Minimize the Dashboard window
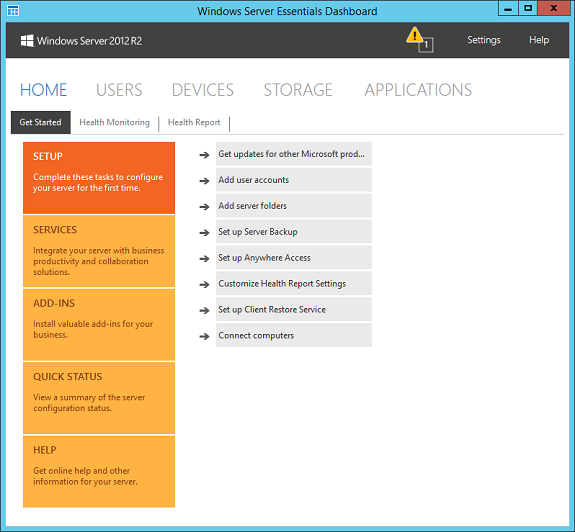 (x=508, y=8)
